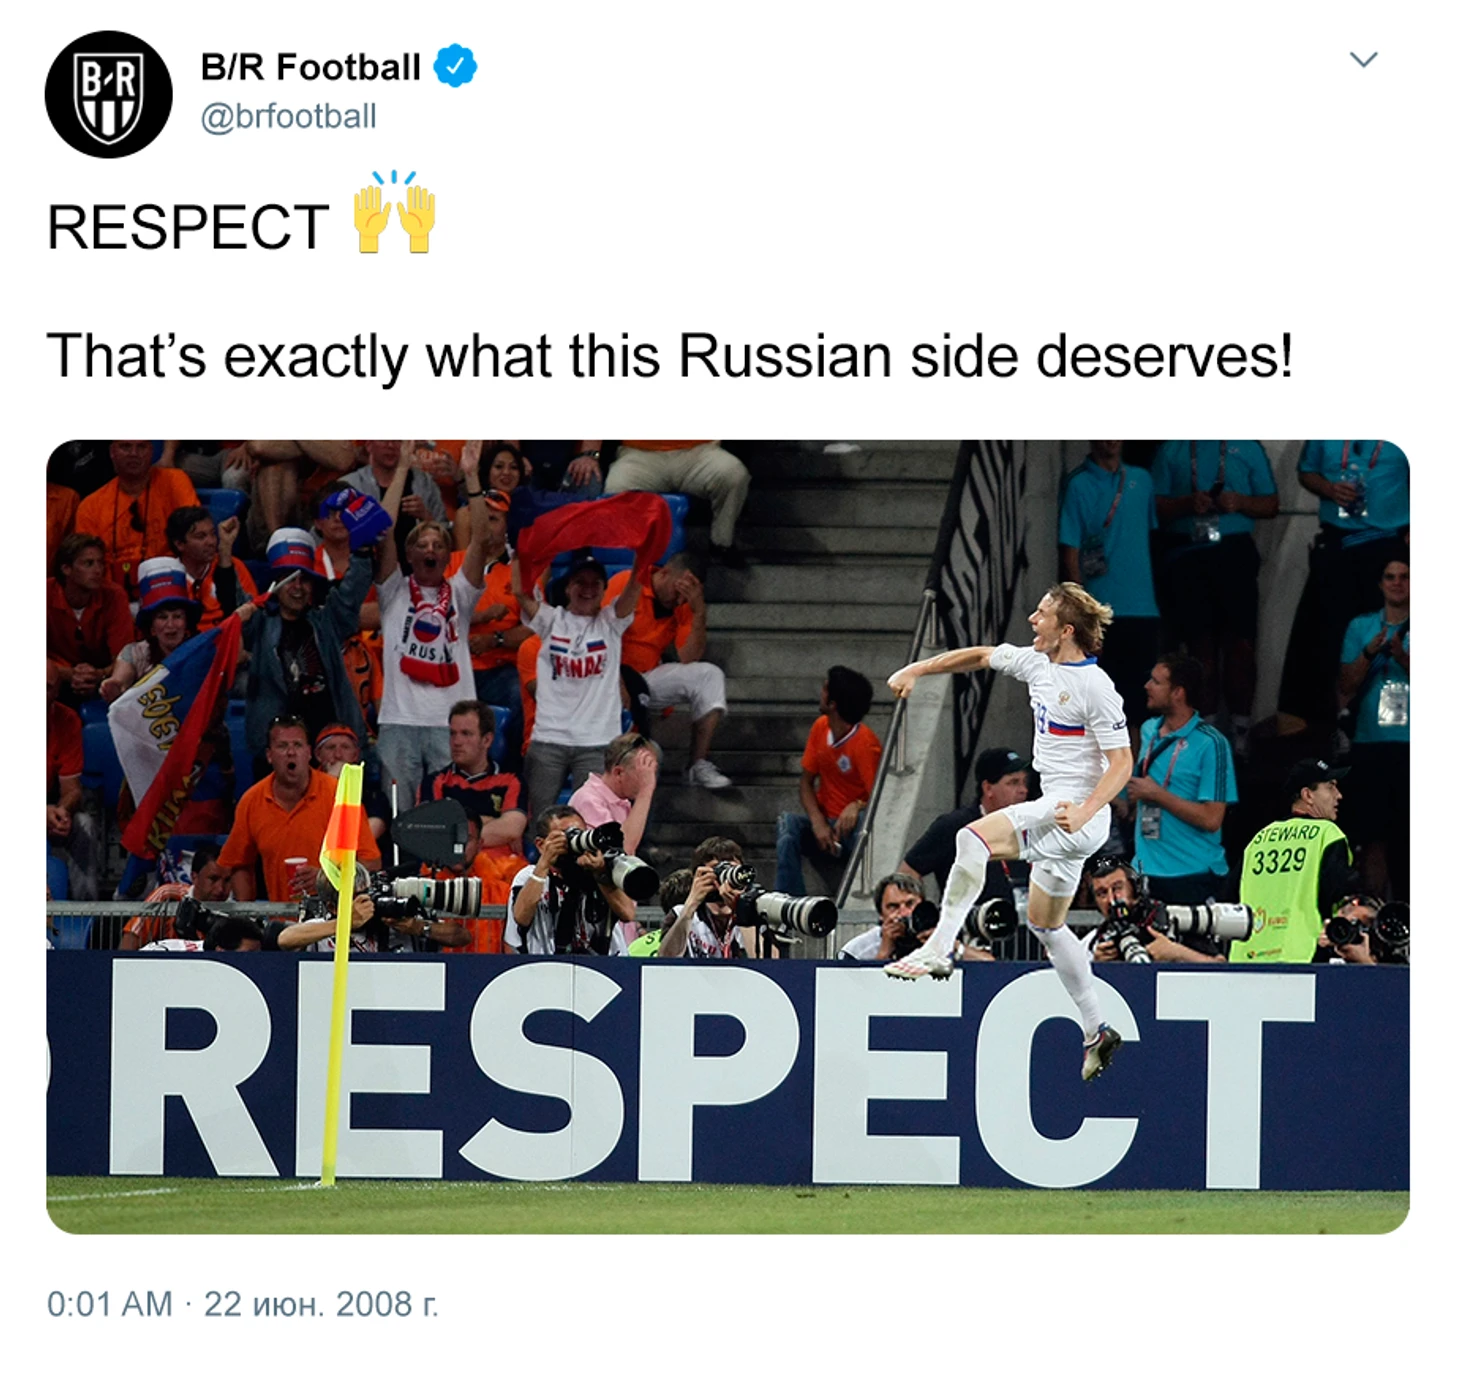Screen dimensions: 1460x1375
Task: Click the green grass strip below the board
Action: point(728,1210)
